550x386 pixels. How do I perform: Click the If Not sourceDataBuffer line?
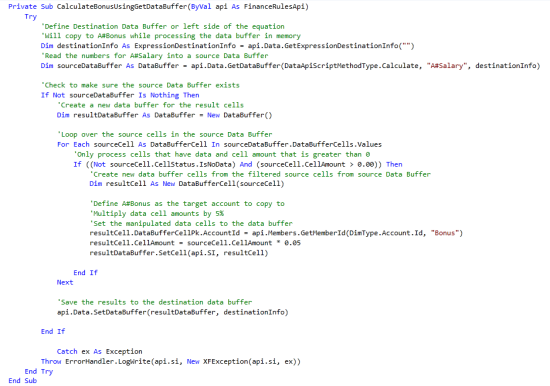[120, 95]
